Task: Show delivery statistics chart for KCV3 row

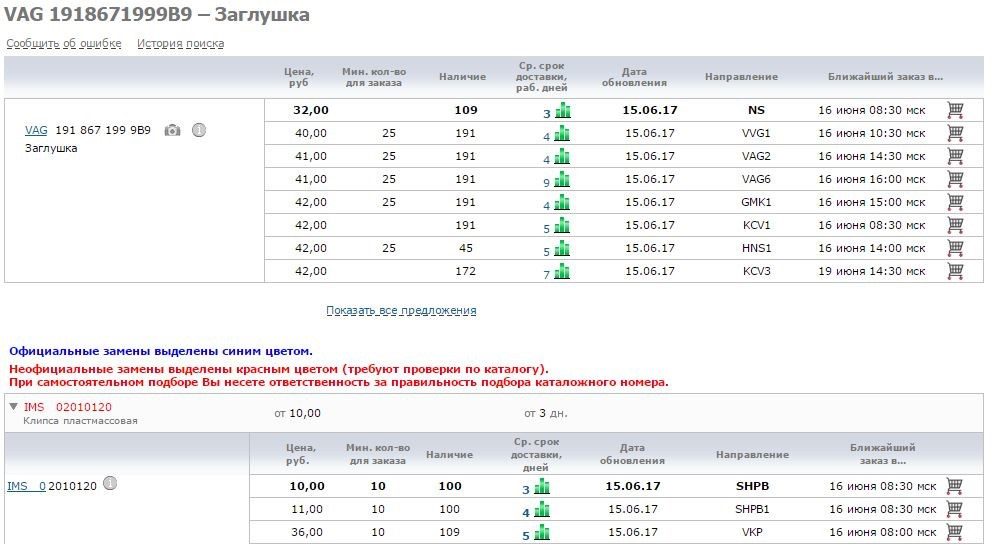Action: [x=563, y=272]
